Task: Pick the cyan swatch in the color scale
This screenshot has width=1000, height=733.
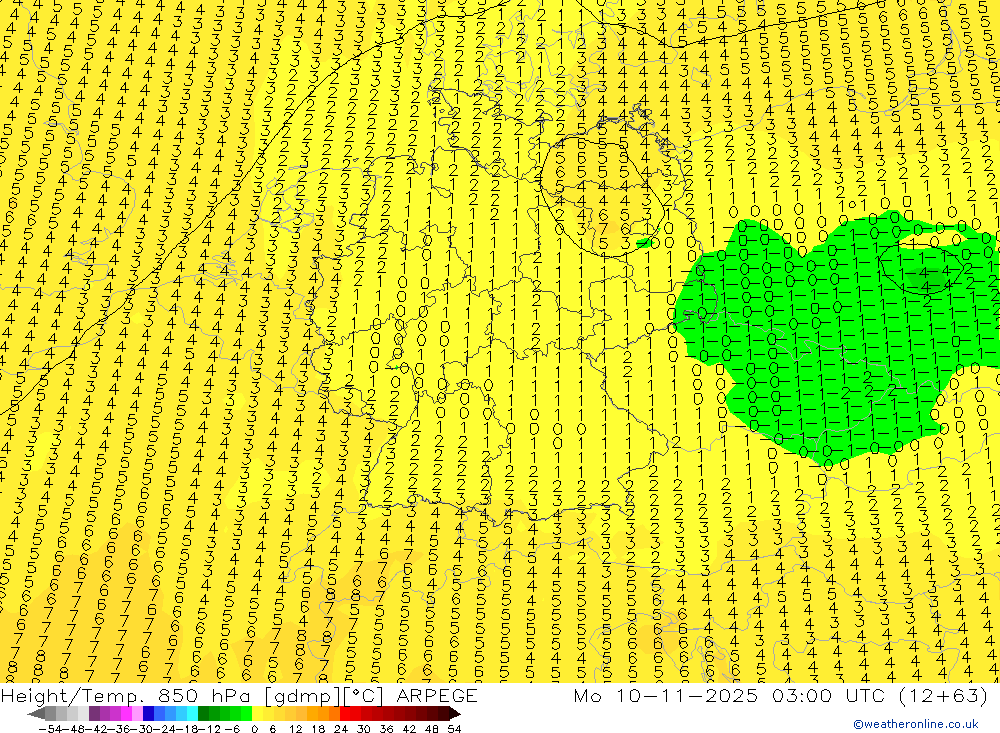Action: [x=192, y=714]
